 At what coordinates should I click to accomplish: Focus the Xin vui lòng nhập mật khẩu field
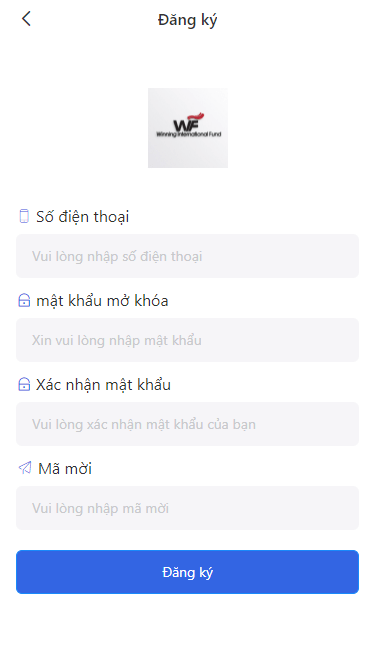click(187, 340)
